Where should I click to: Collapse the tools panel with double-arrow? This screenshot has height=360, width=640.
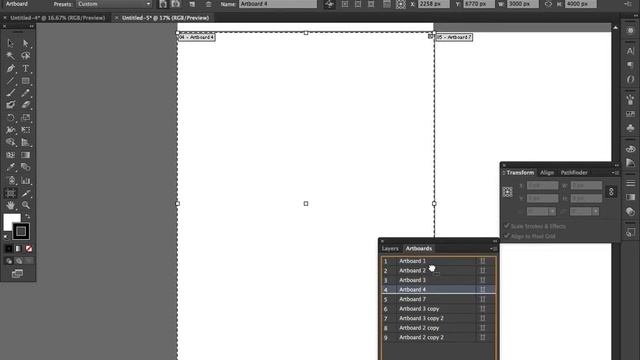coord(31,27)
